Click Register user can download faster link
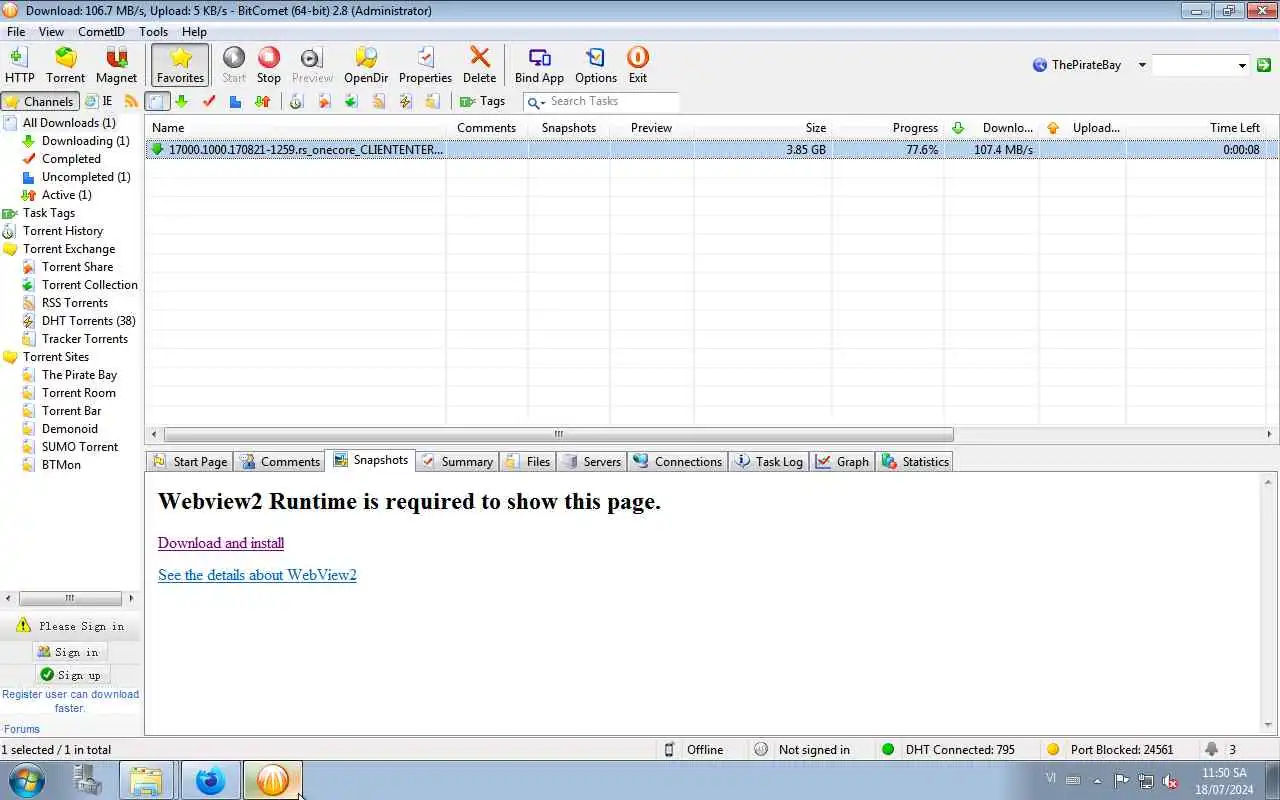The width and height of the screenshot is (1280, 800). [x=70, y=701]
